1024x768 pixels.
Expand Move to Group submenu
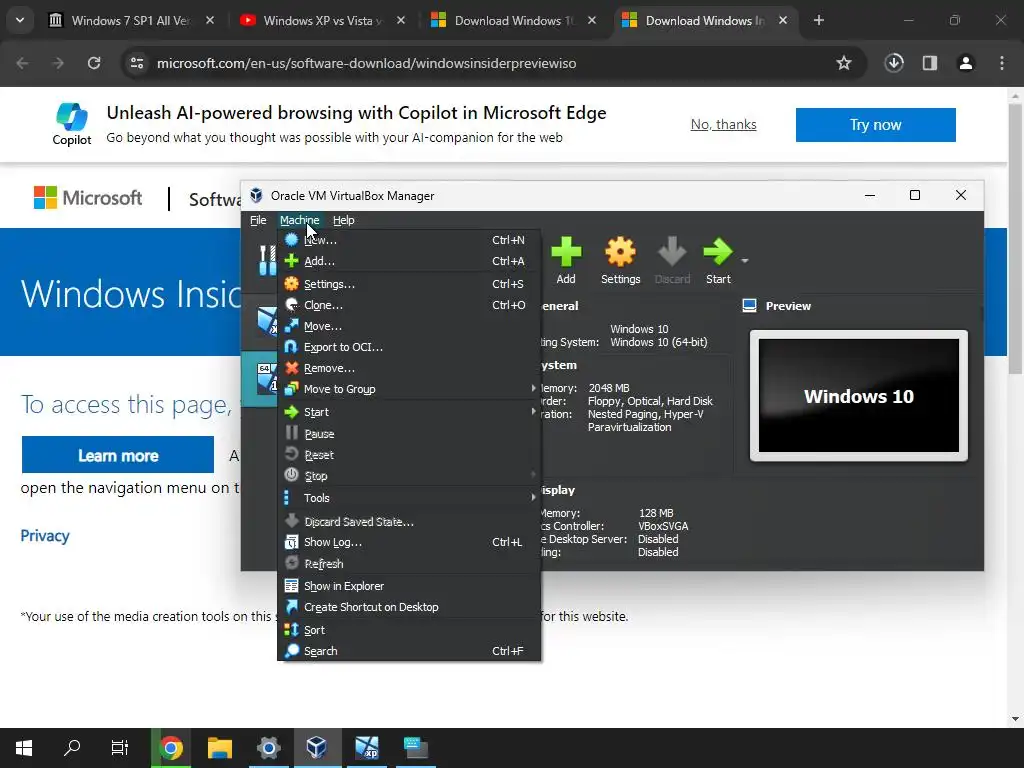tap(409, 389)
